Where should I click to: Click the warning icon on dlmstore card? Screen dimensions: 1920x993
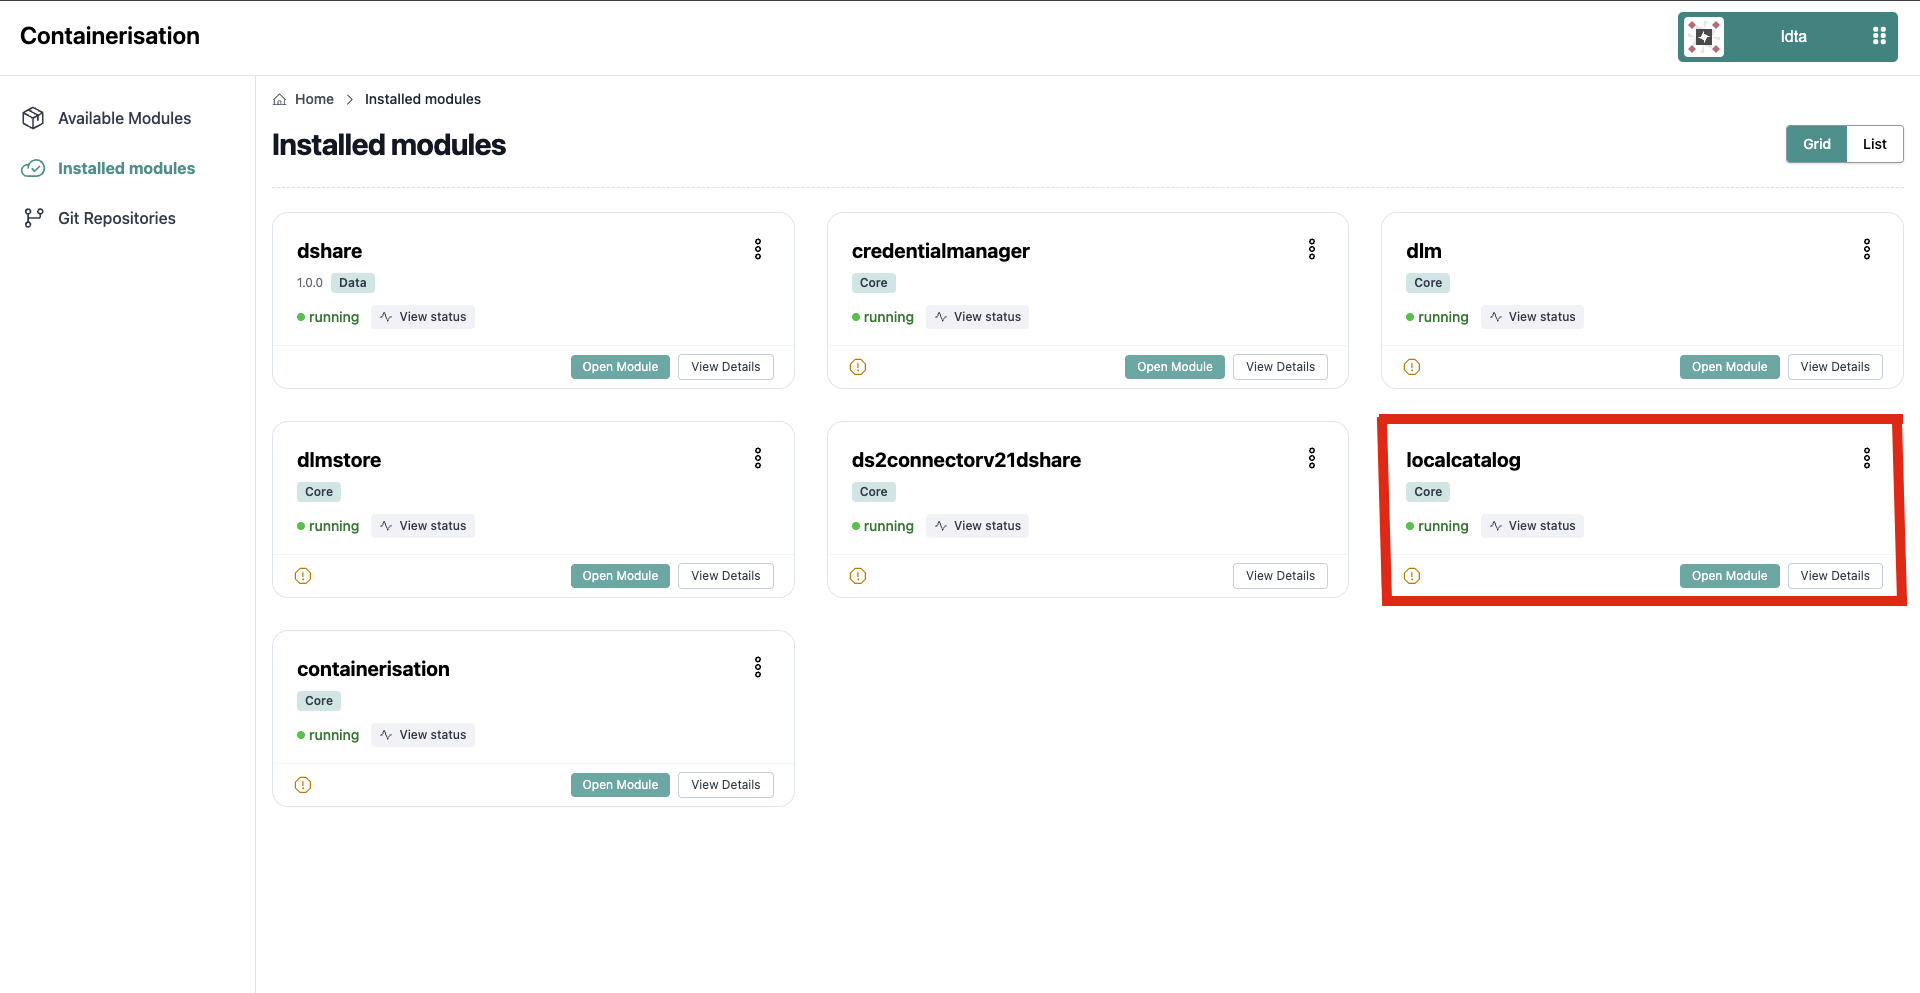[303, 576]
